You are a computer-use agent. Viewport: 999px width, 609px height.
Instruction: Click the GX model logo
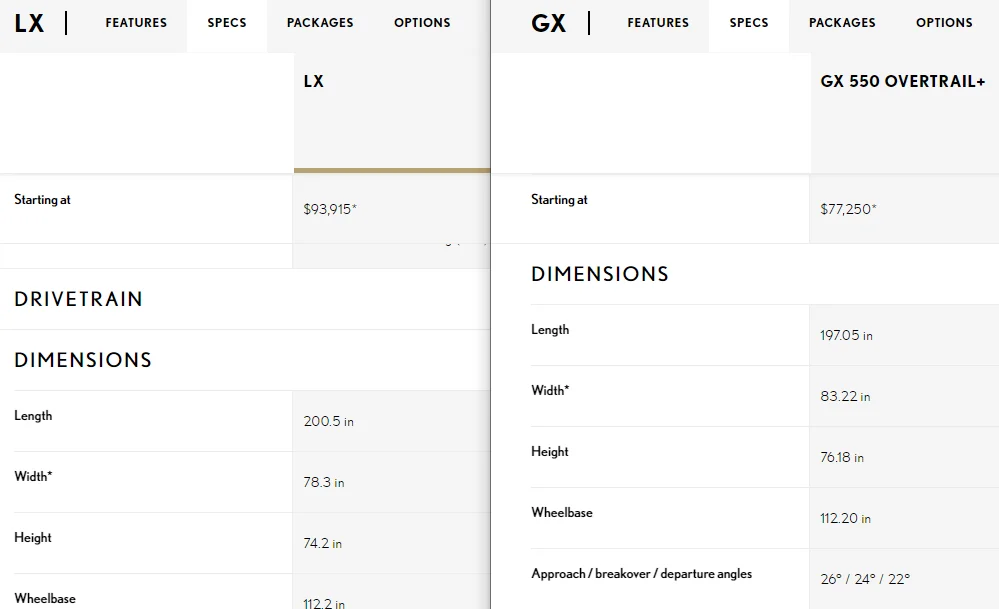(x=549, y=24)
